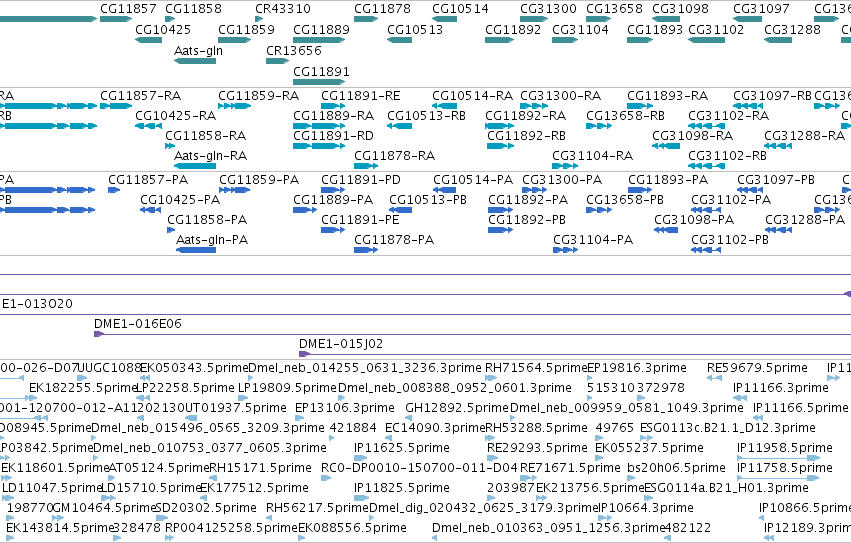Click the CG11891 gene bar glyph
The height and width of the screenshot is (543, 851).
click(319, 82)
